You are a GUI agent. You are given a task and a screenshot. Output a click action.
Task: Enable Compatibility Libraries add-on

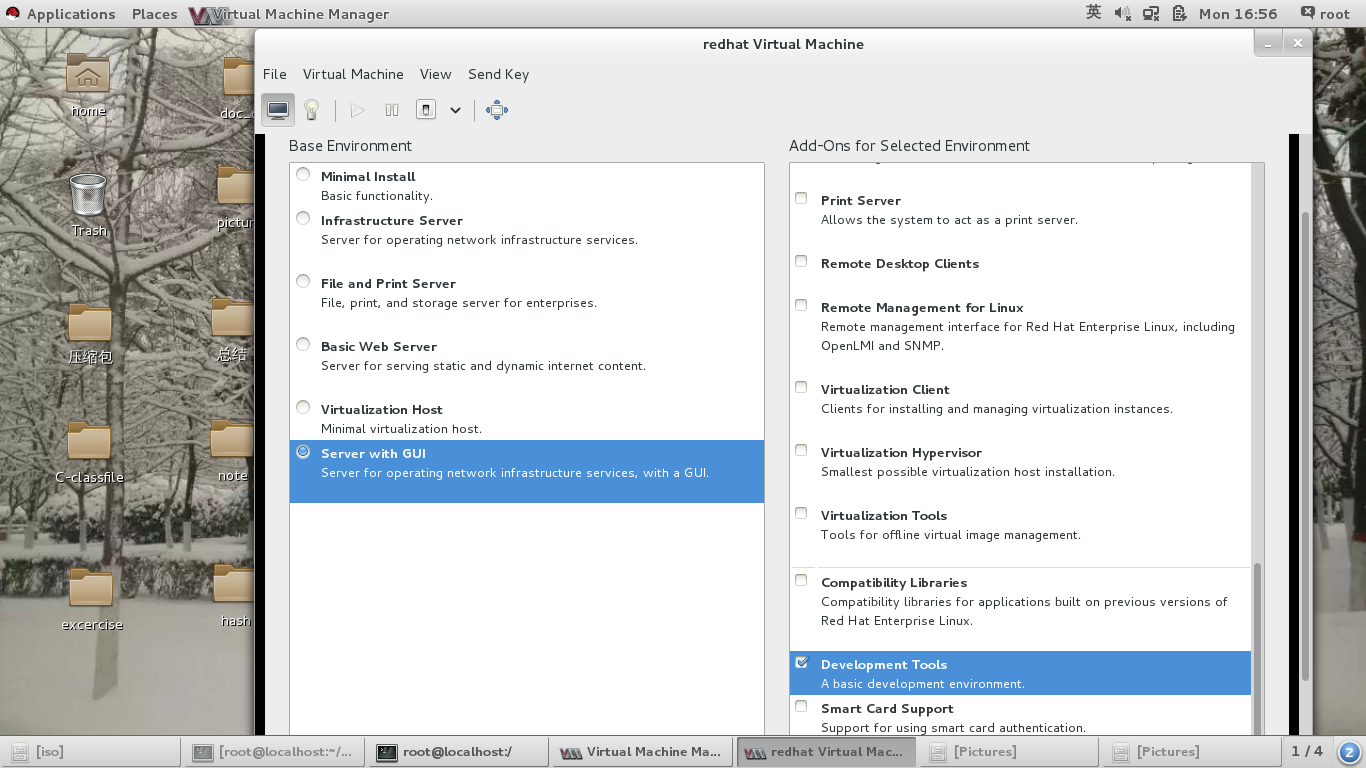(x=801, y=580)
